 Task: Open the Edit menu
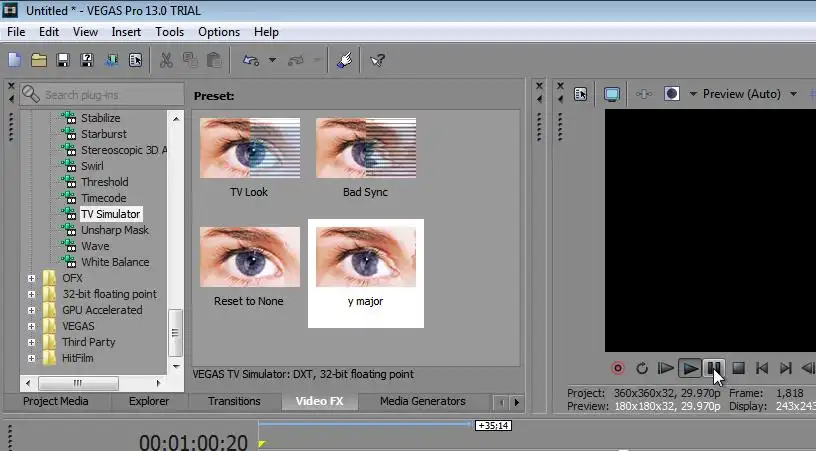coord(49,32)
